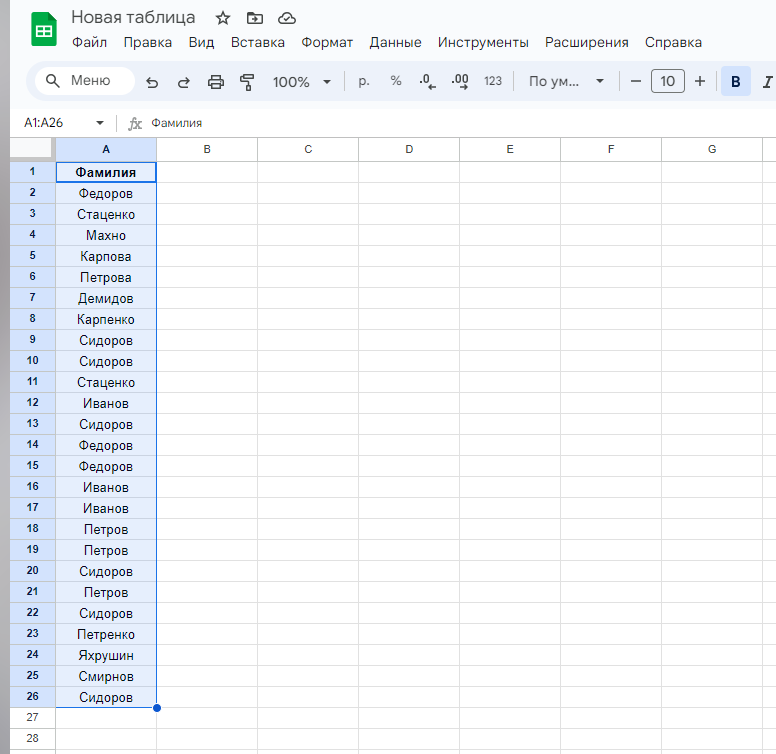Select column D header
Viewport: 776px width, 754px height.
[409, 149]
